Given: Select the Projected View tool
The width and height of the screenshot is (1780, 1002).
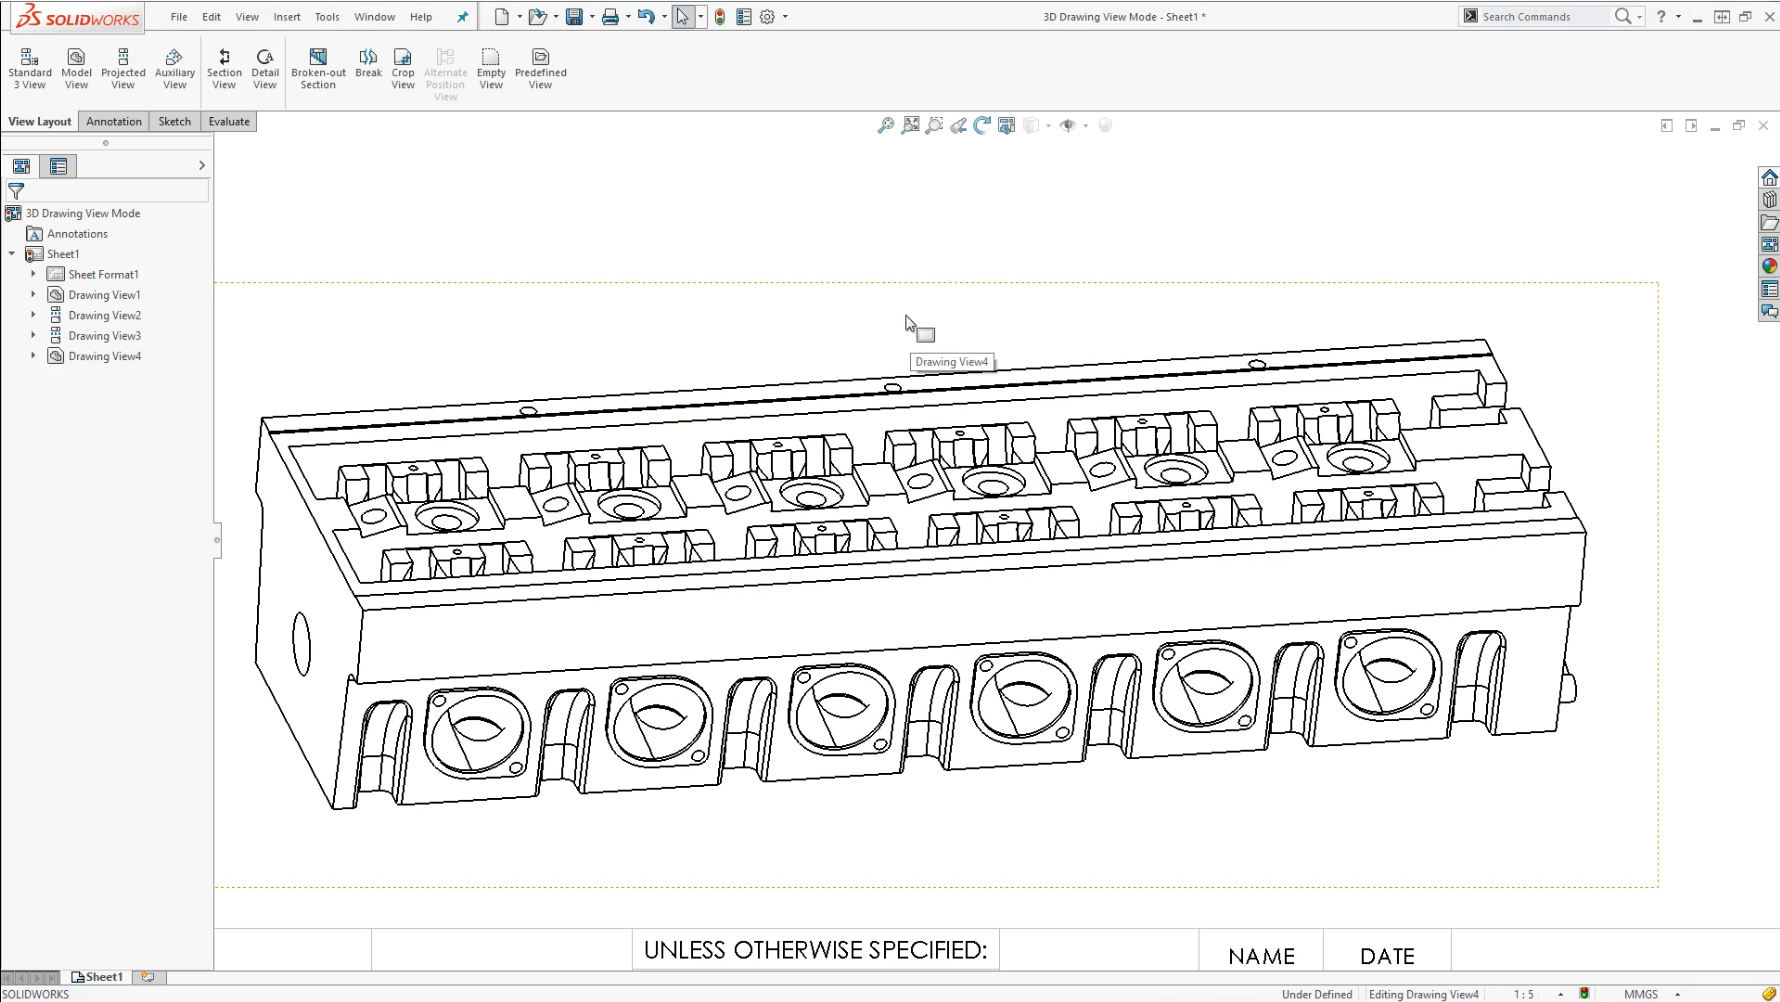Looking at the screenshot, I should click(123, 65).
